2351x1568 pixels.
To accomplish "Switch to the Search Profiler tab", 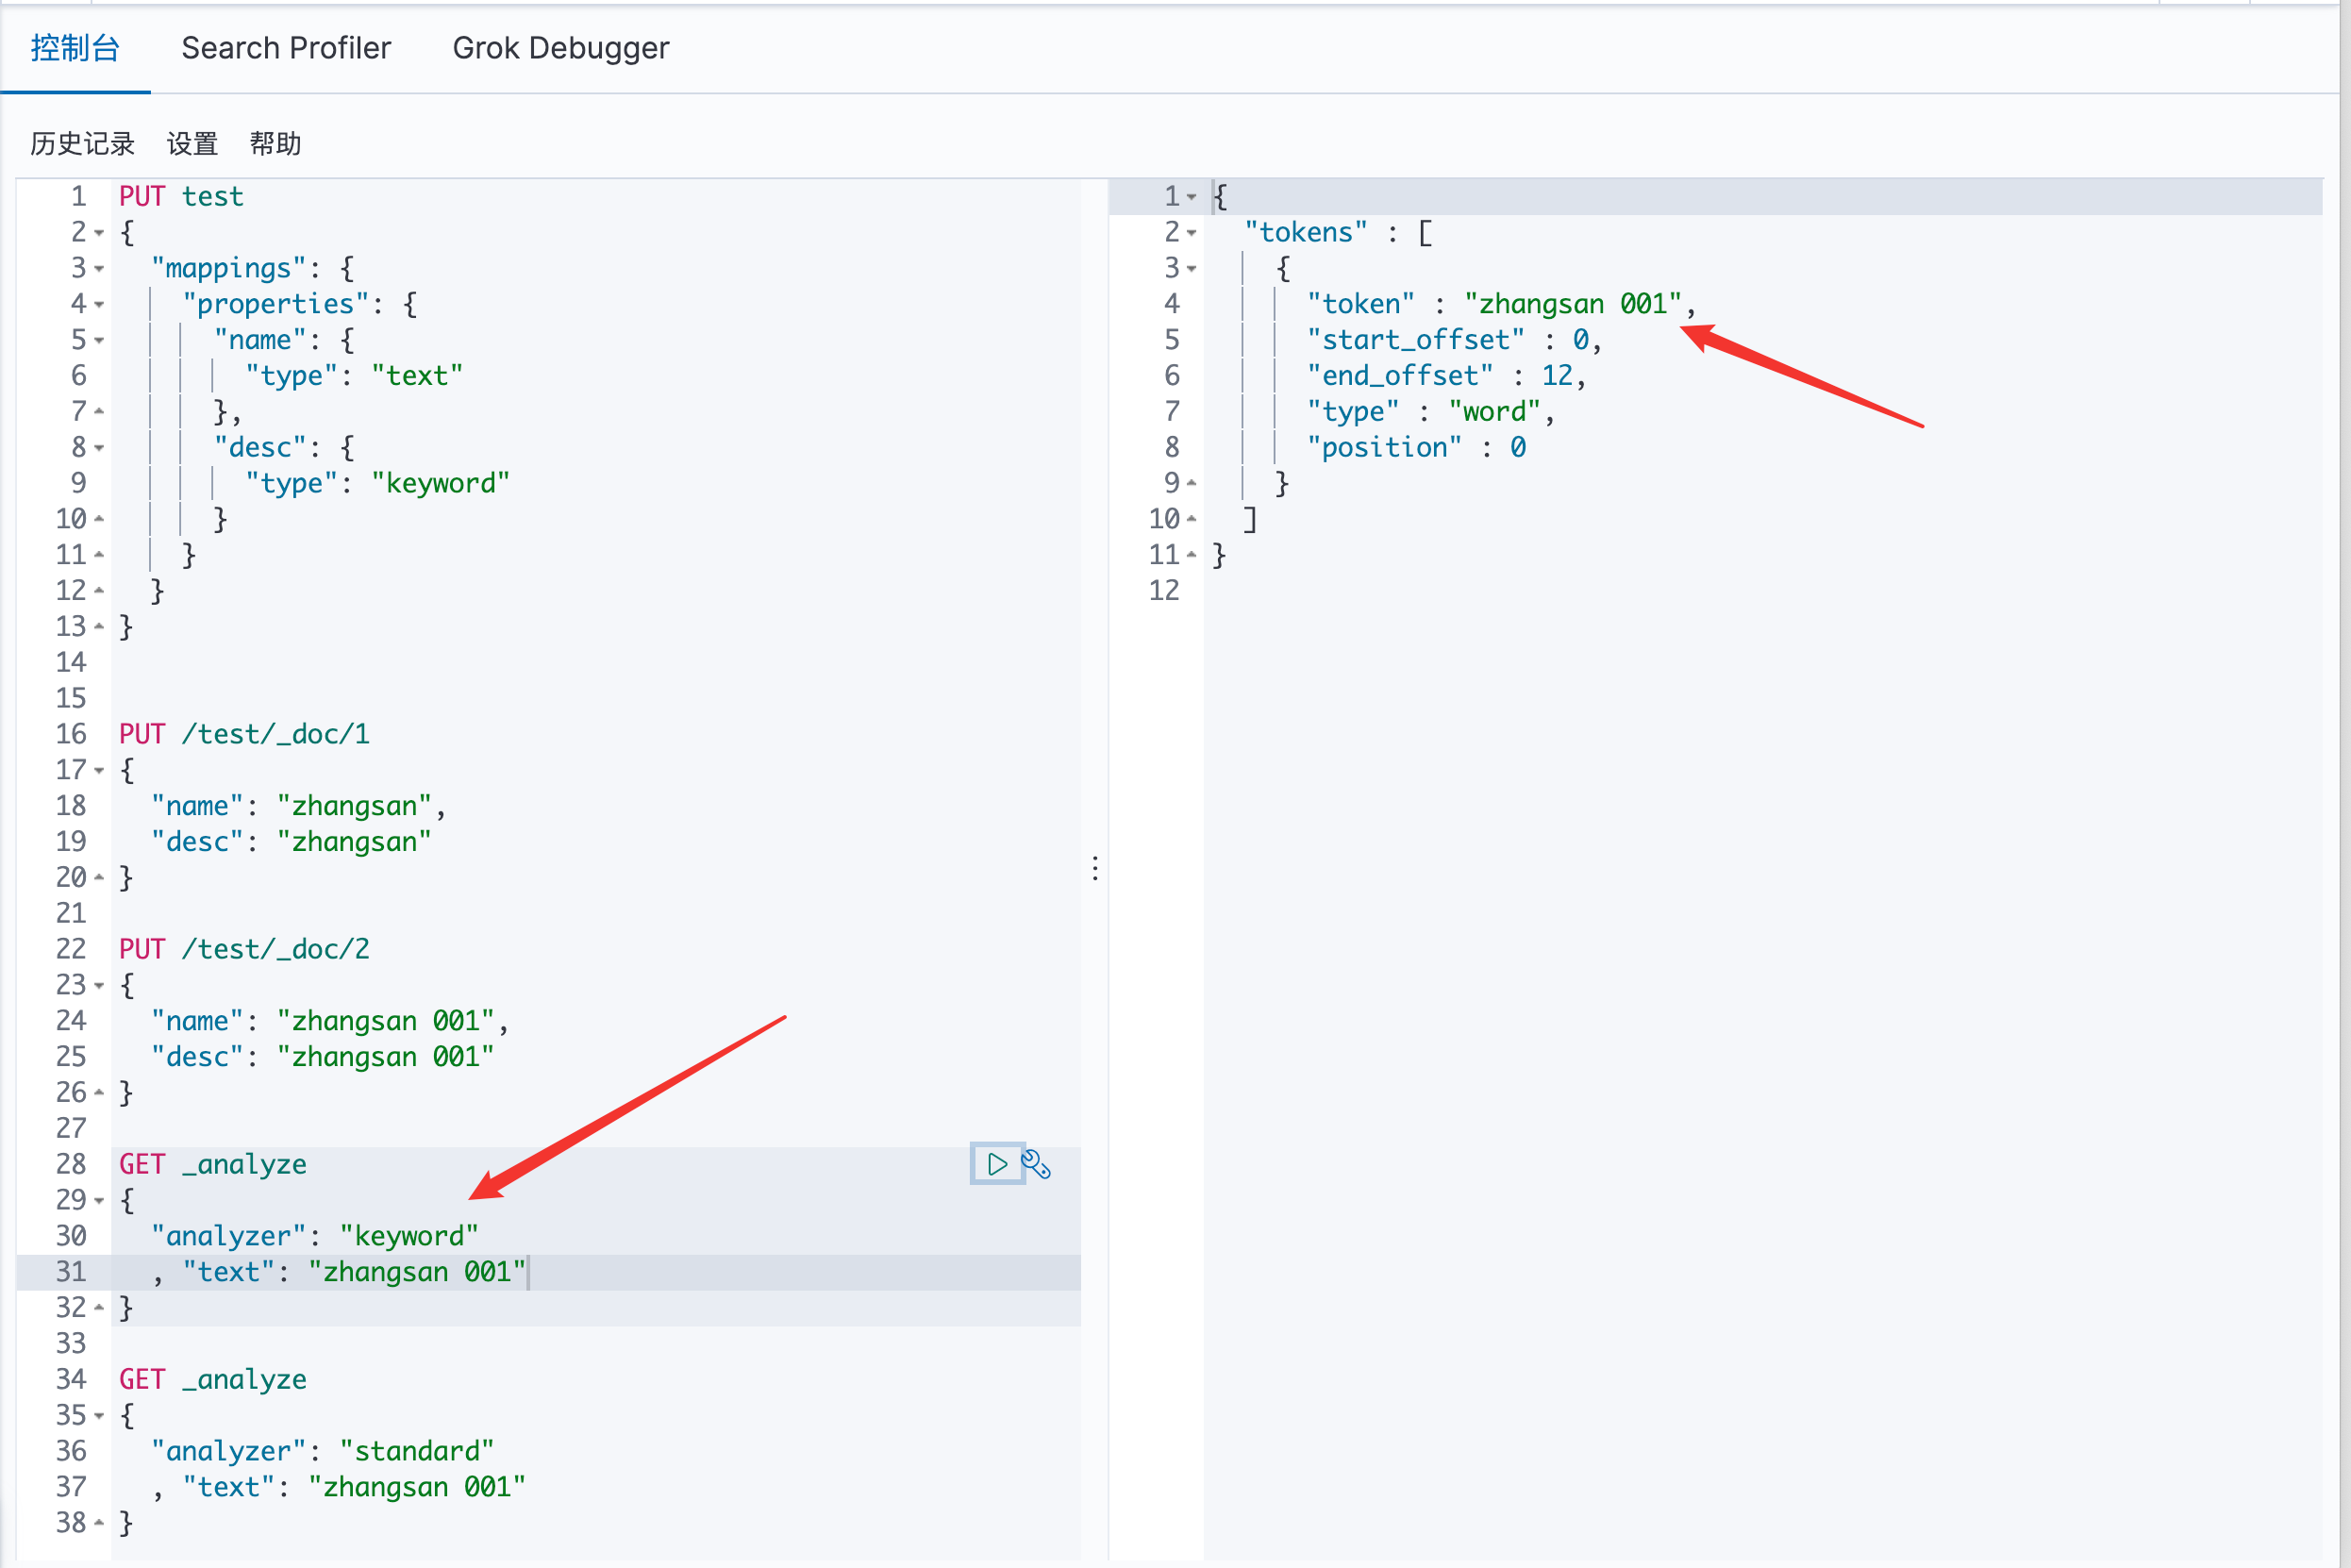I will tap(286, 48).
